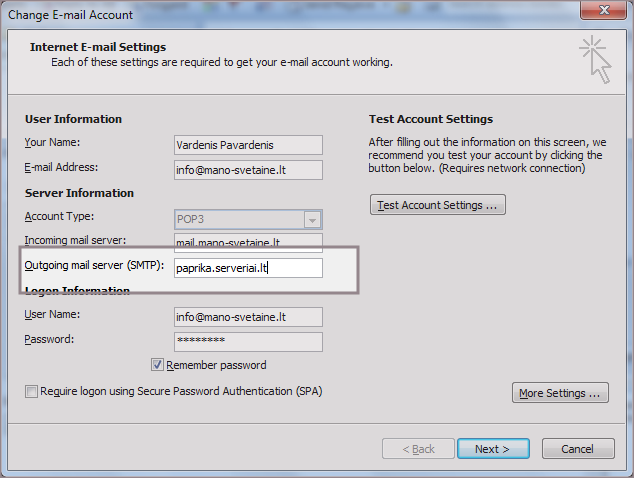Focus the Your Name text field

247,145
